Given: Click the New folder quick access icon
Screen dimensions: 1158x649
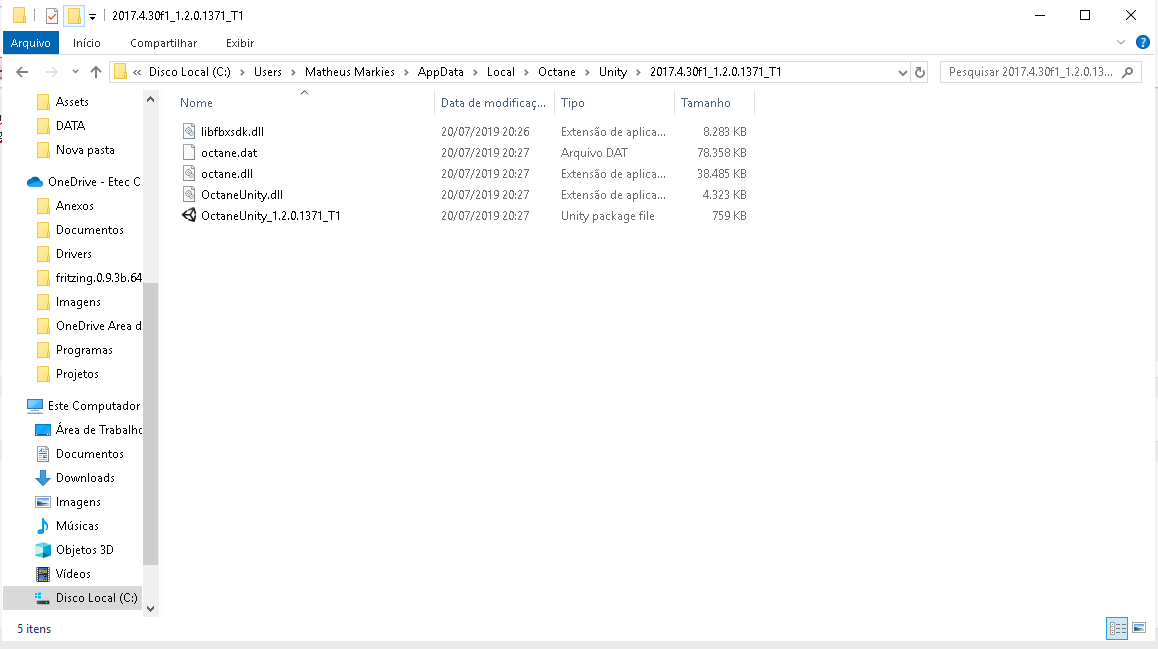Looking at the screenshot, I should pyautogui.click(x=74, y=16).
